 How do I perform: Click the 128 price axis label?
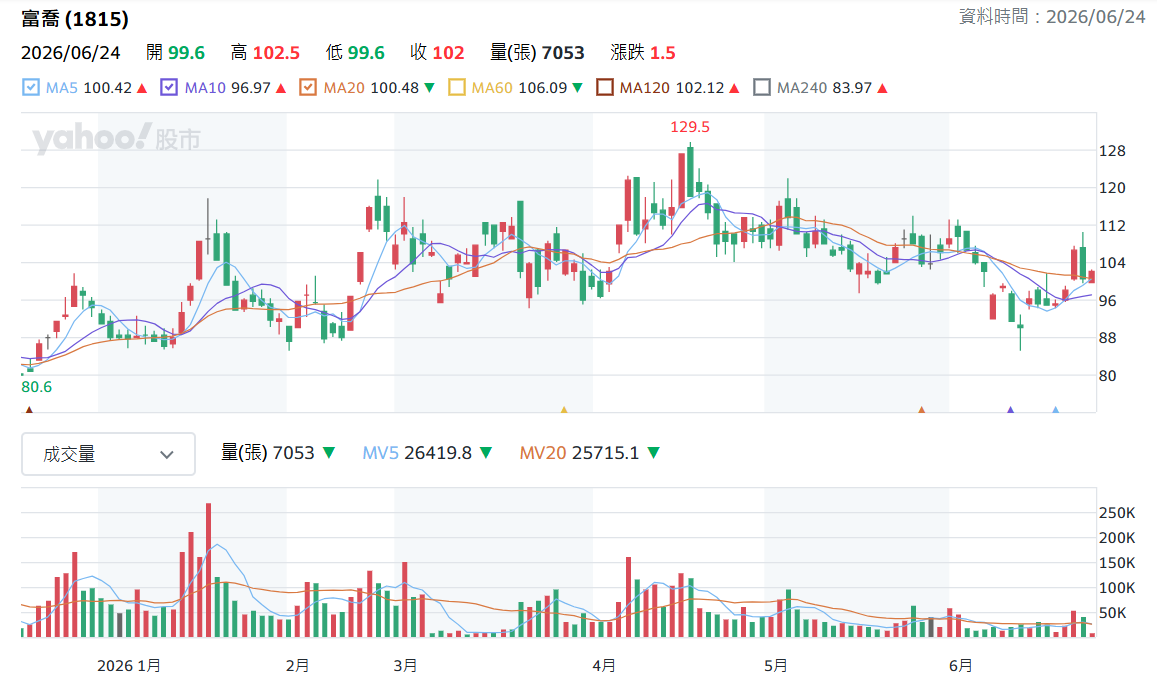1112,151
